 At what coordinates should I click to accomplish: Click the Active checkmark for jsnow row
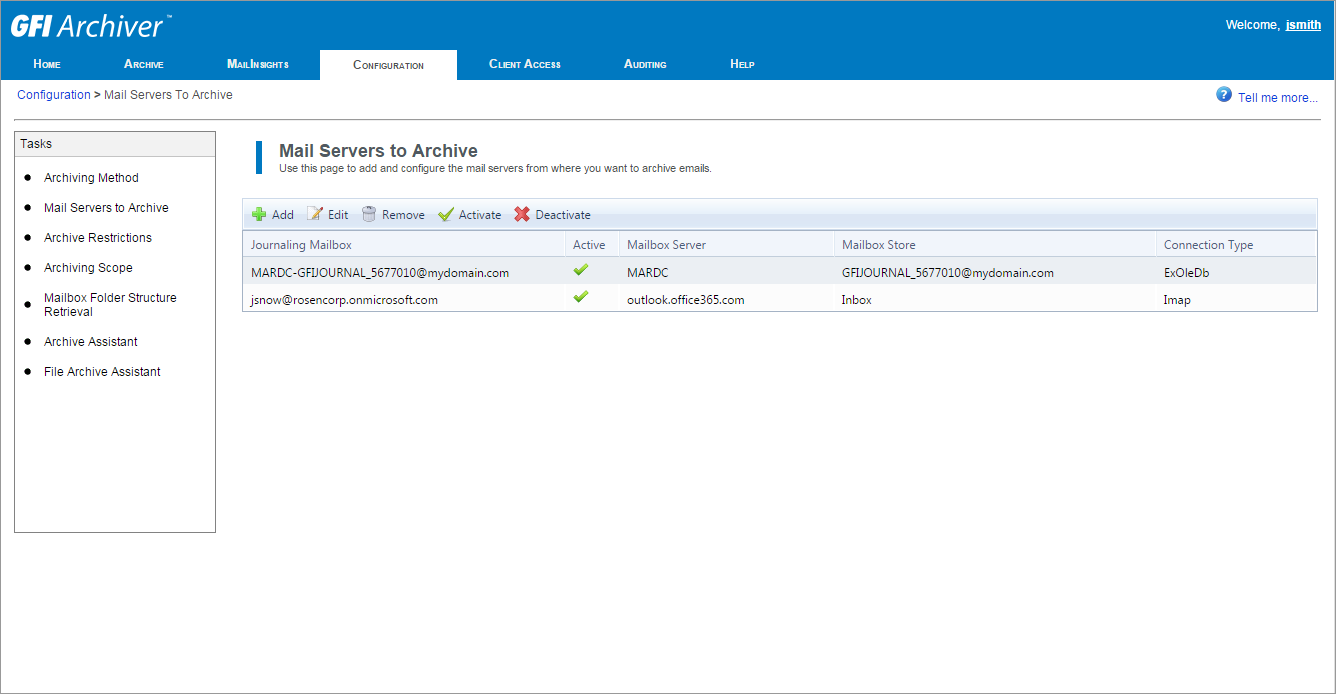(581, 298)
